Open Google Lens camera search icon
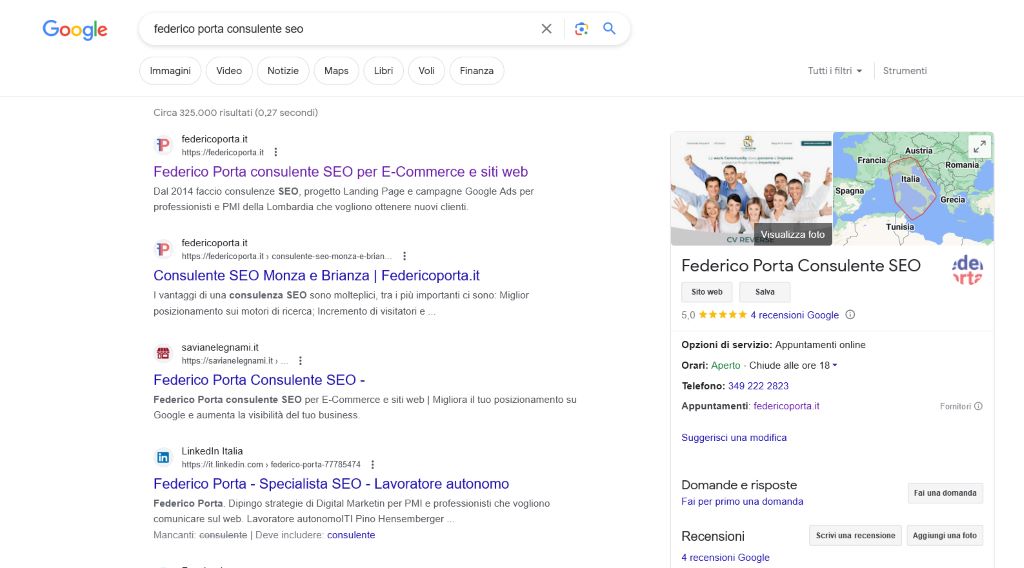This screenshot has height=568, width=1024. click(581, 29)
